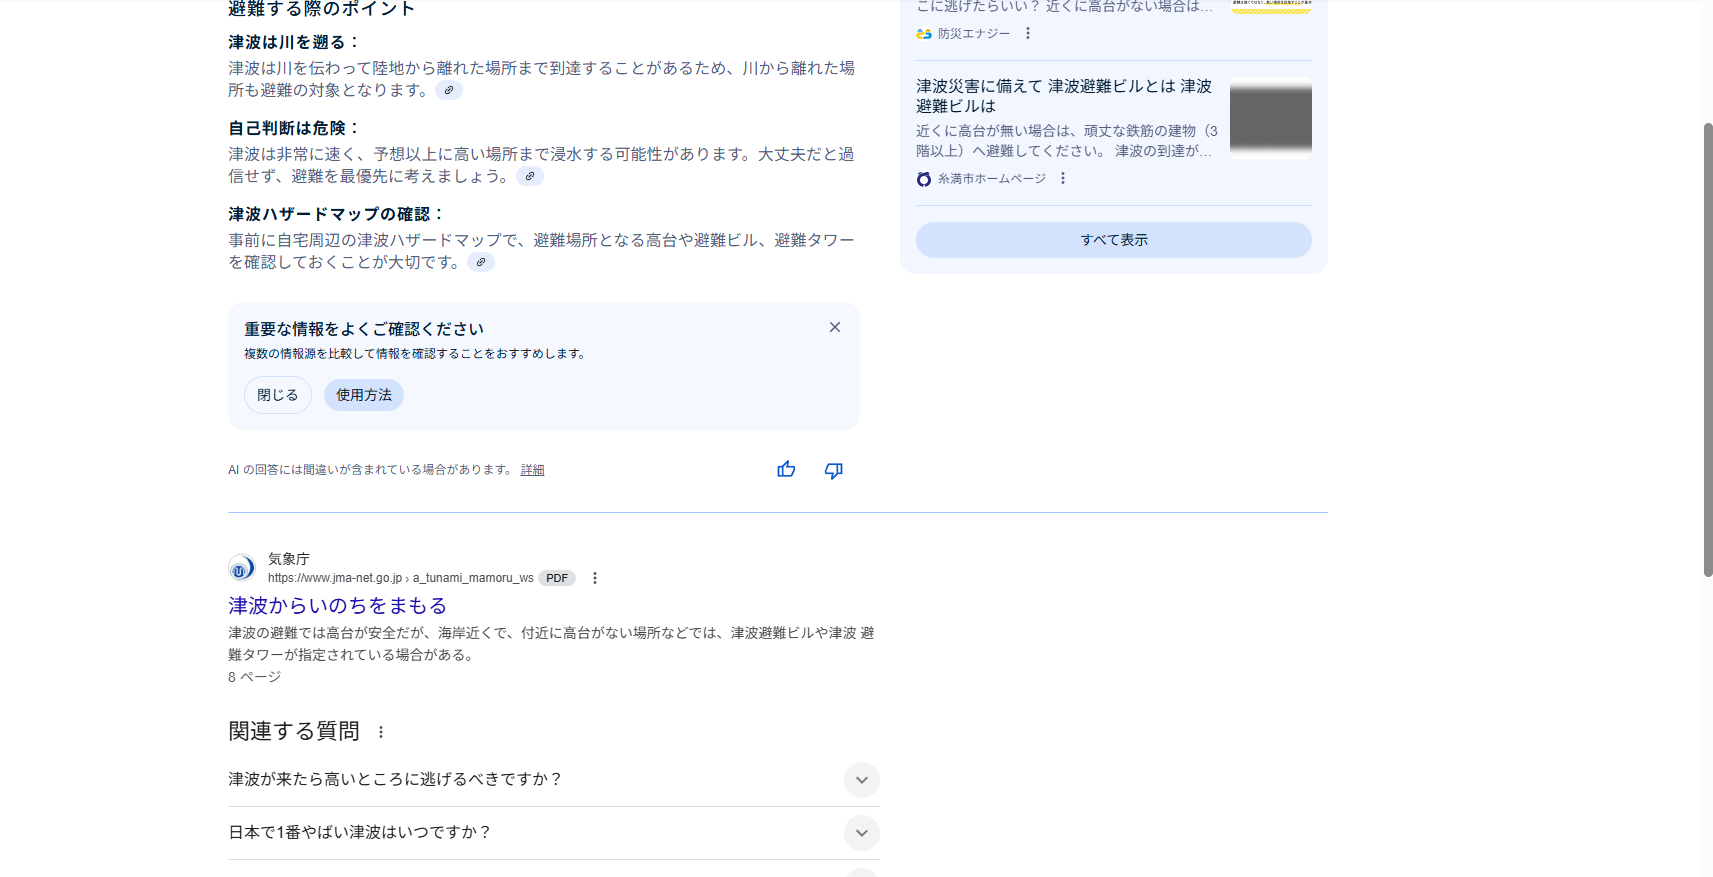
Task: Open more options next to 糸満市ホームページ
Action: (x=1063, y=179)
